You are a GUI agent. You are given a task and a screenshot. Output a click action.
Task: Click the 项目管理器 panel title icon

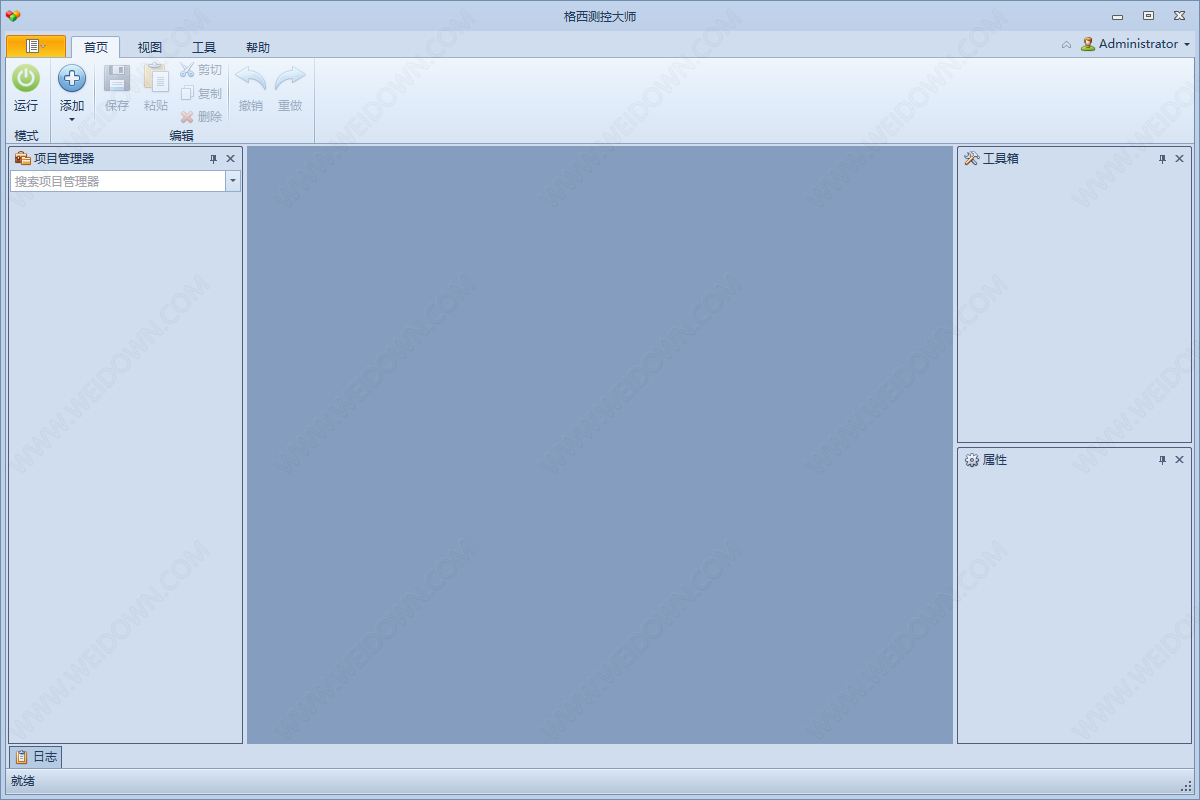(x=23, y=158)
